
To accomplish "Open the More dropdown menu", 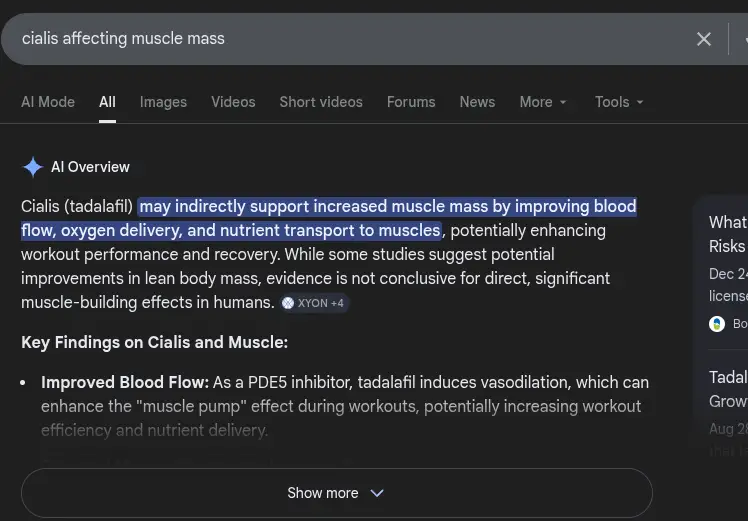I will pos(543,102).
